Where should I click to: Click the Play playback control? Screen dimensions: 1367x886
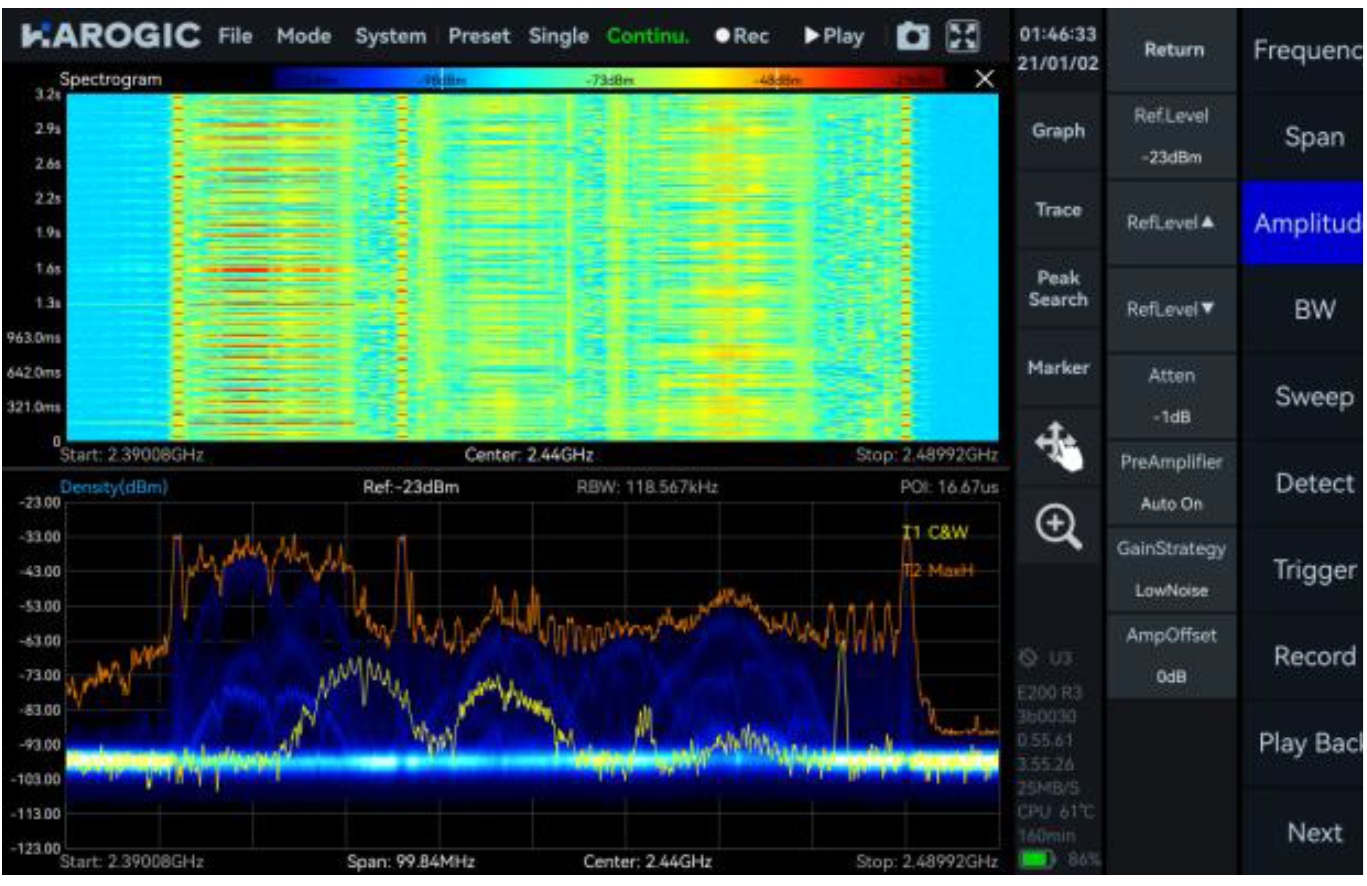(834, 36)
